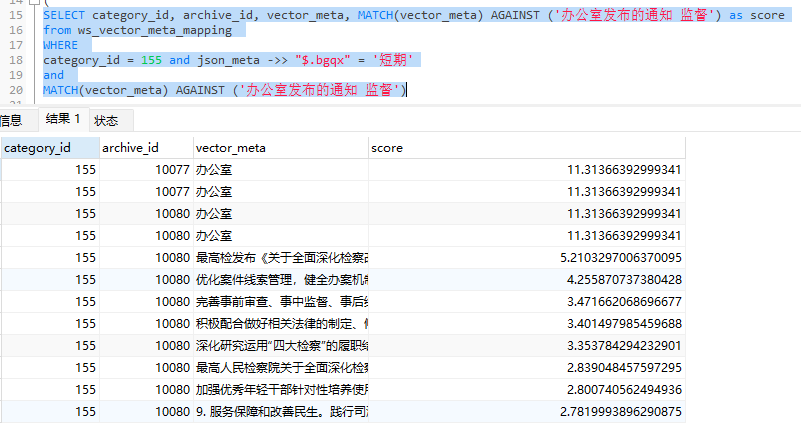801x423 pixels.
Task: Click line number 20 in the editor gutter
Action: tap(17, 90)
